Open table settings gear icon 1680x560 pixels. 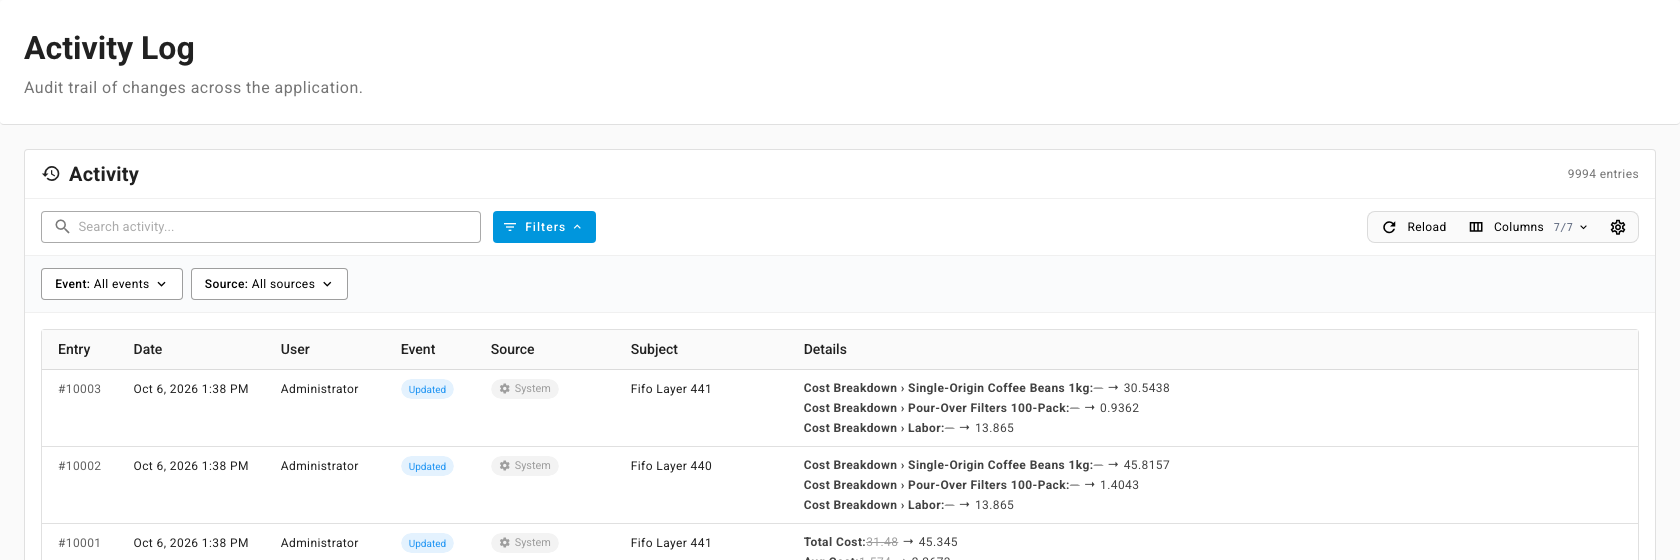tap(1618, 227)
